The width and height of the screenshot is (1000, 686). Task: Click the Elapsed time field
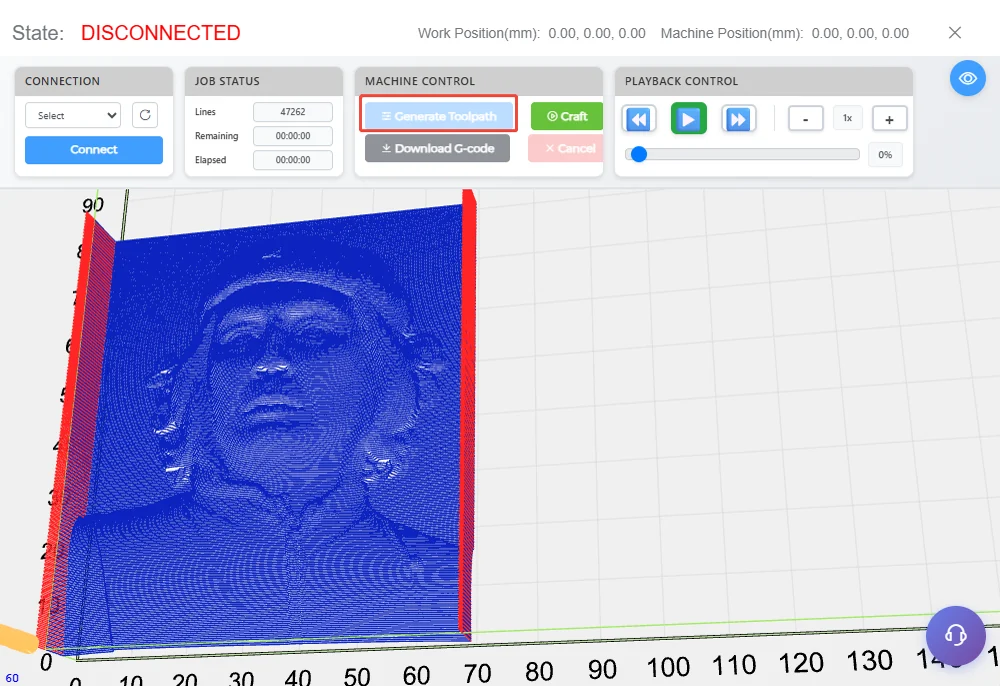tap(293, 160)
